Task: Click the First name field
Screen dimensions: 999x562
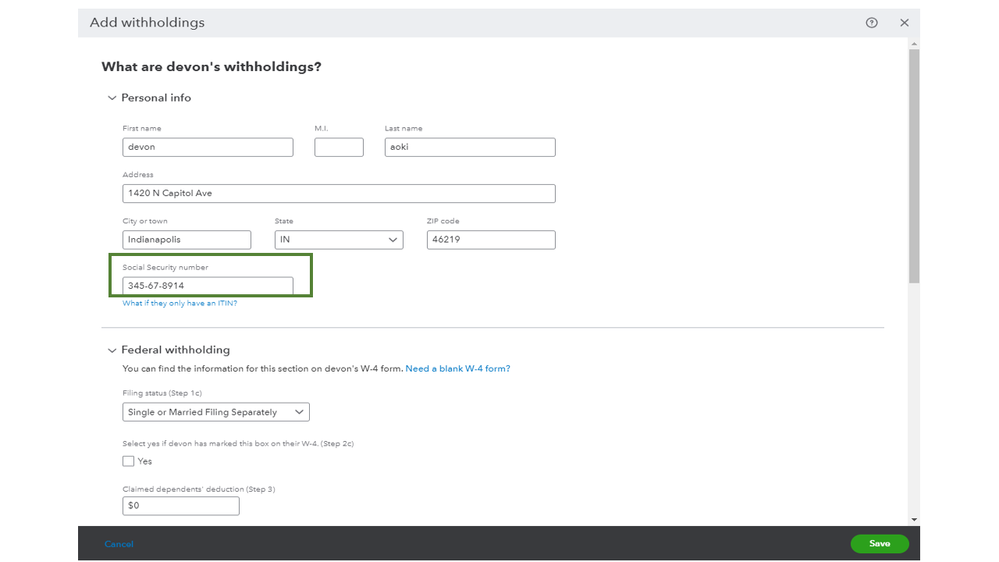Action: click(208, 147)
